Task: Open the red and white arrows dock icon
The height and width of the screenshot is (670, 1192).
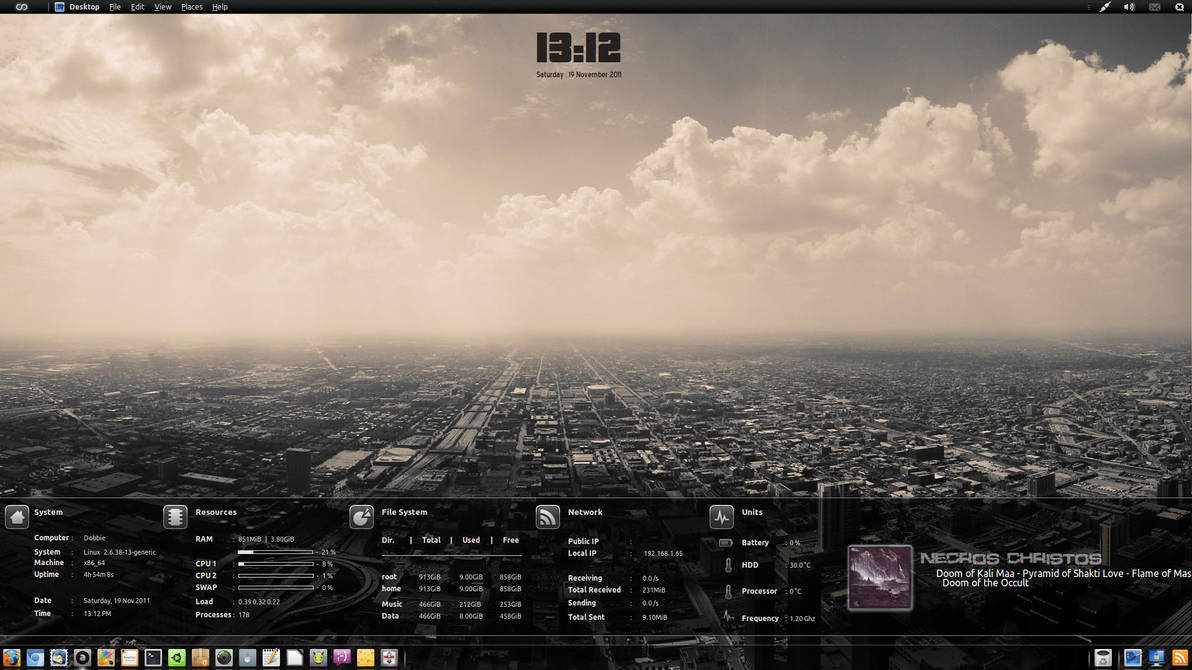Action: [x=388, y=658]
